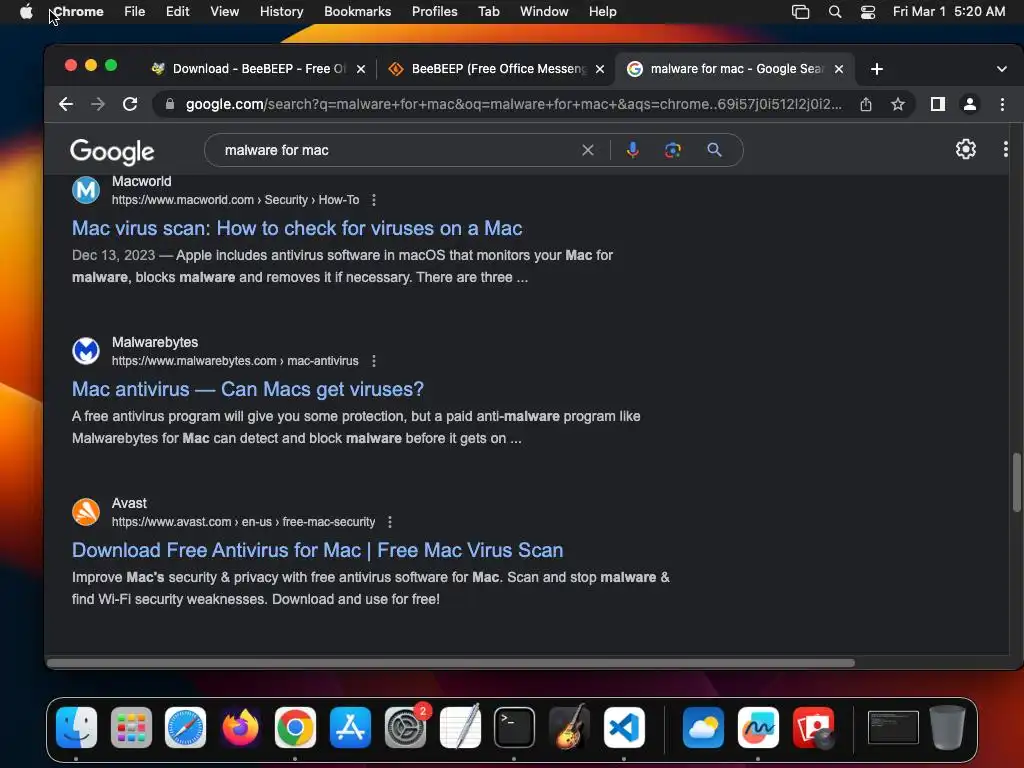The image size is (1024, 768).
Task: Open Mac virus scan Macworld link
Action: (296, 228)
